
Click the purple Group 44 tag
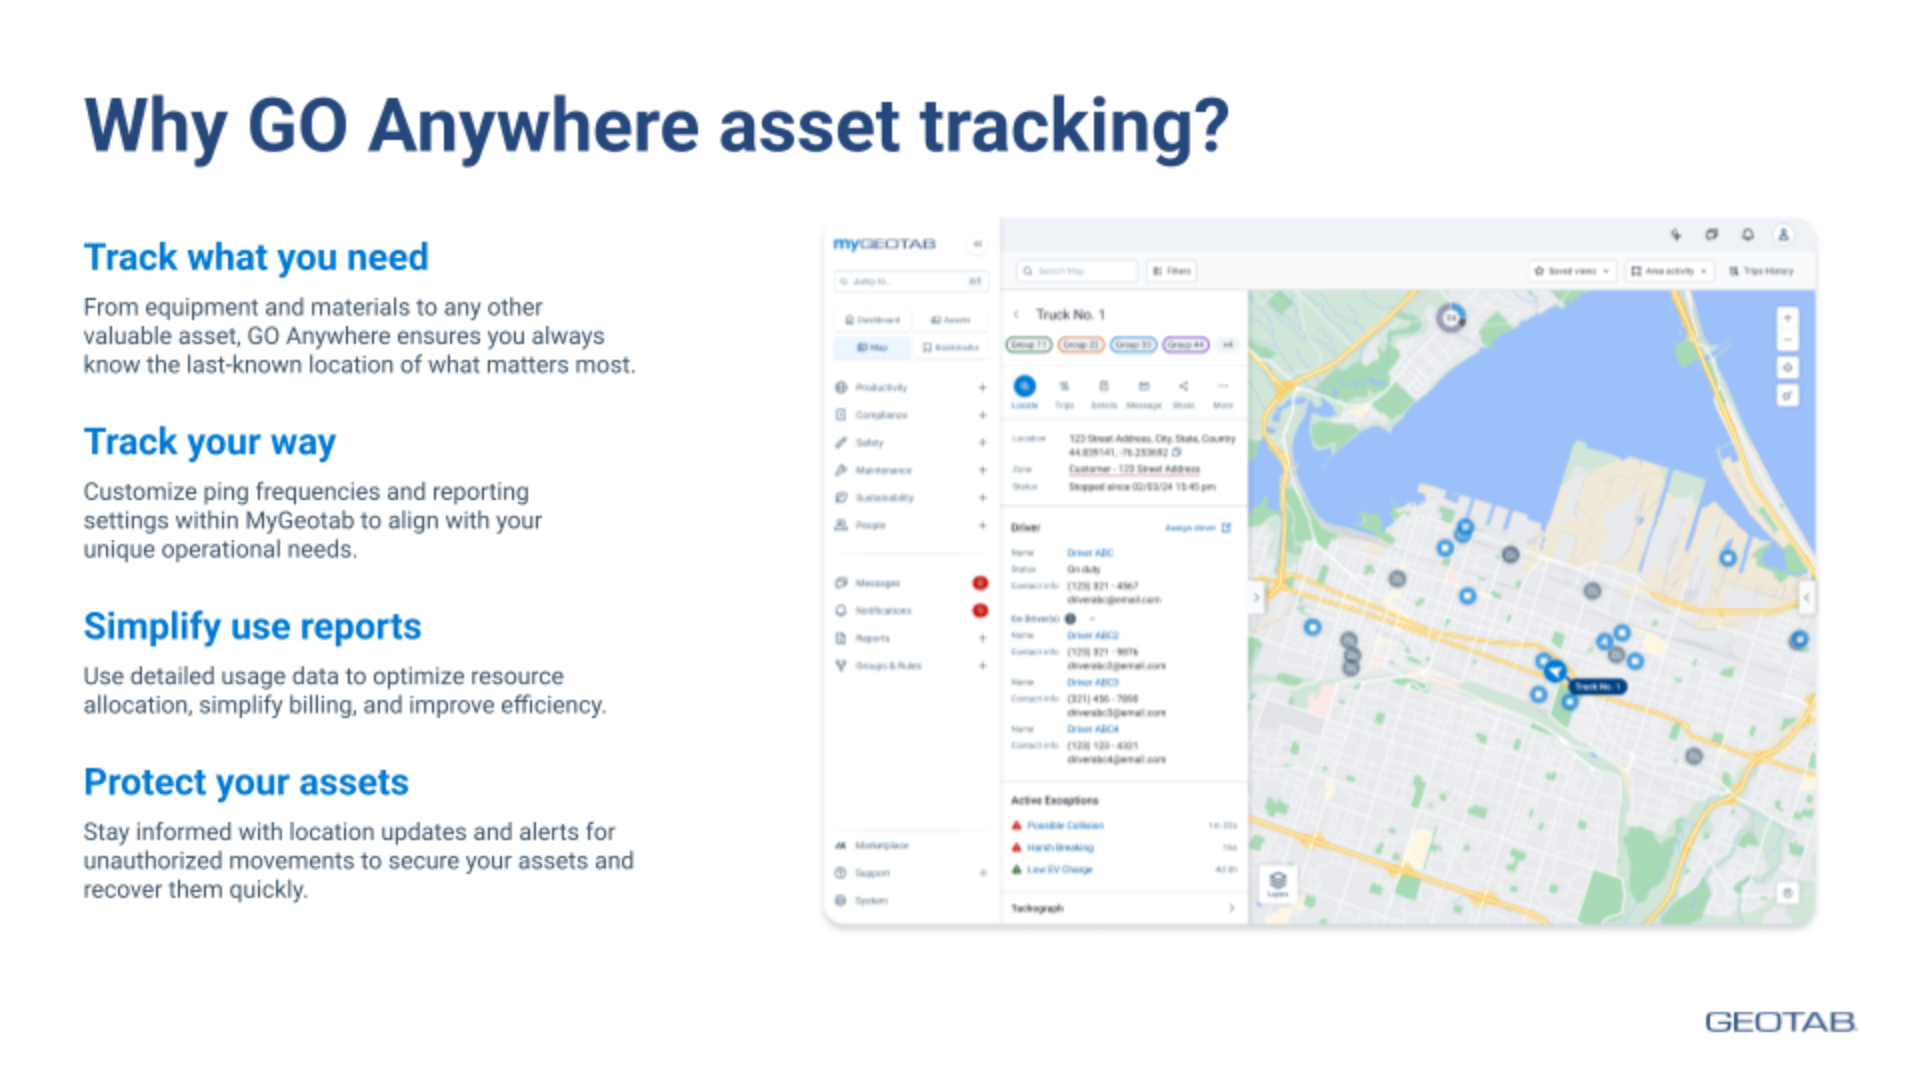click(1185, 344)
